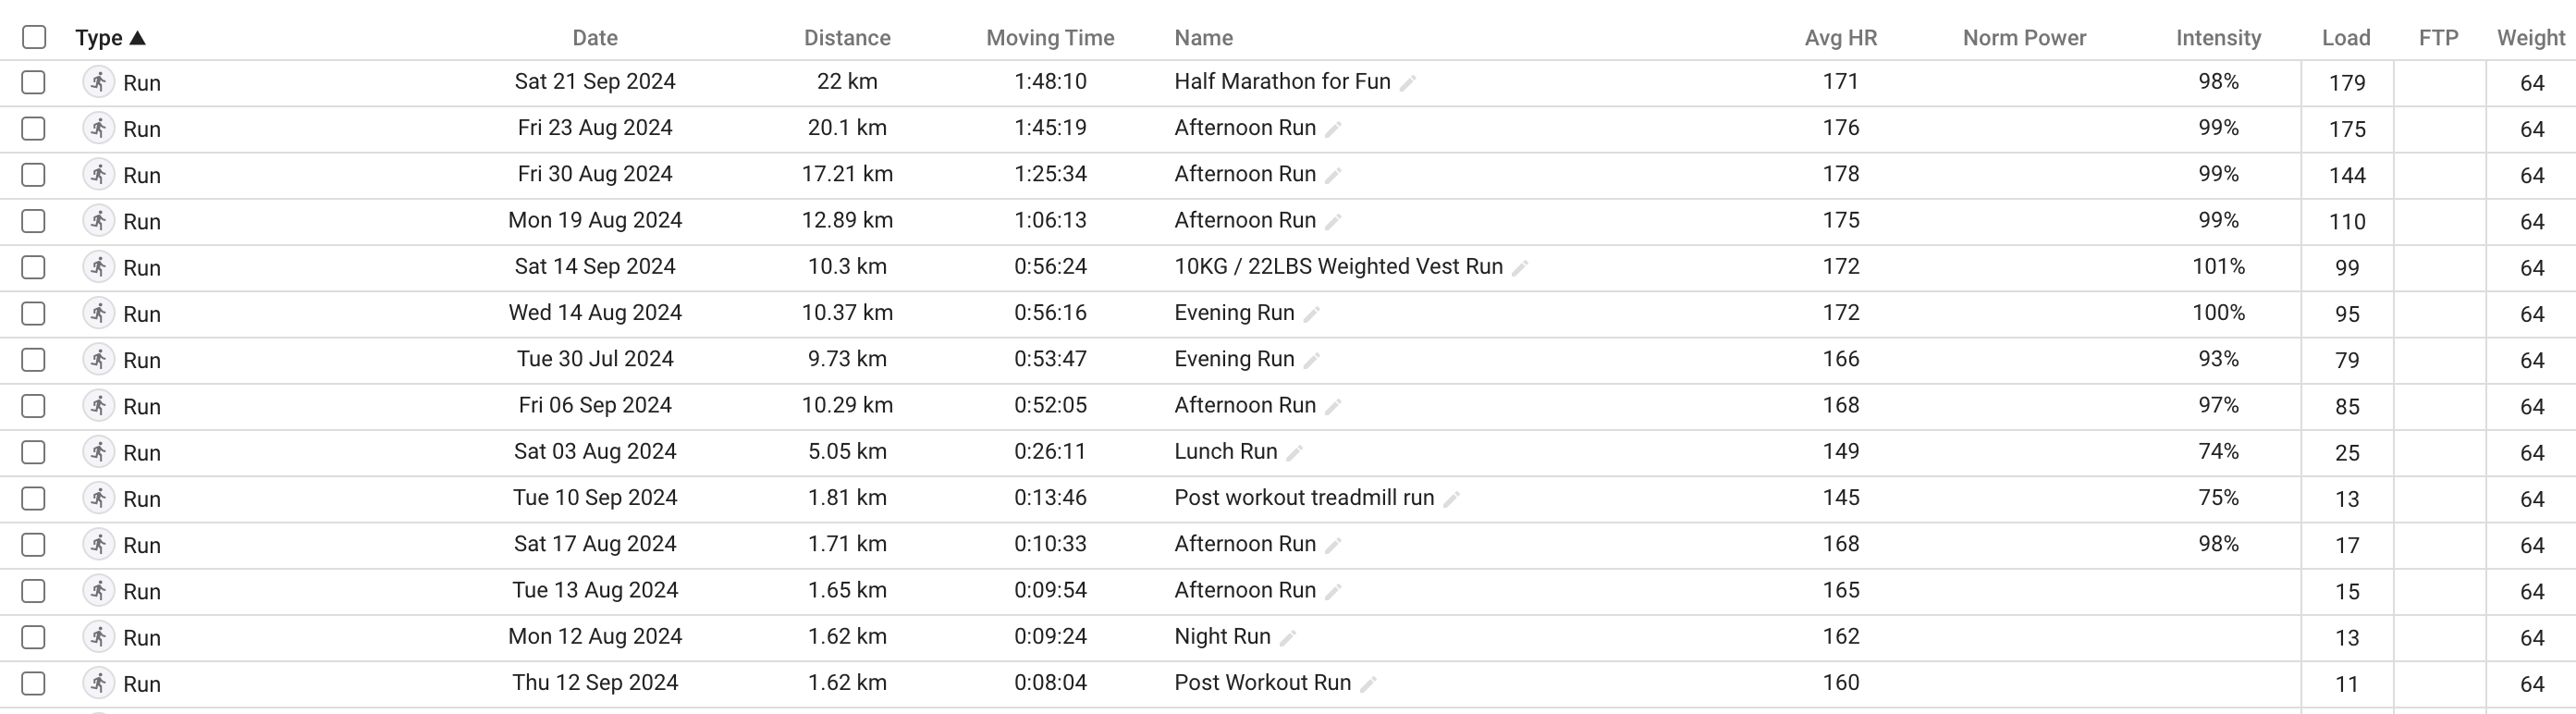Toggle the select-all checkbox in header

(x=34, y=37)
